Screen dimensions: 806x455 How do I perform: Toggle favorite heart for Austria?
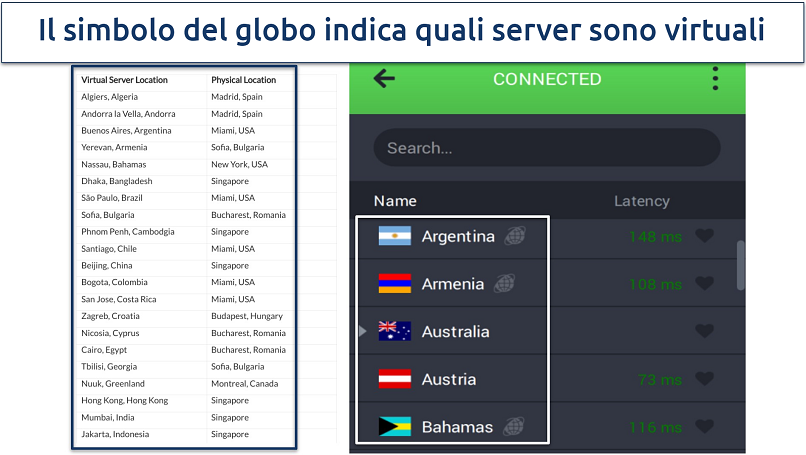coord(705,379)
